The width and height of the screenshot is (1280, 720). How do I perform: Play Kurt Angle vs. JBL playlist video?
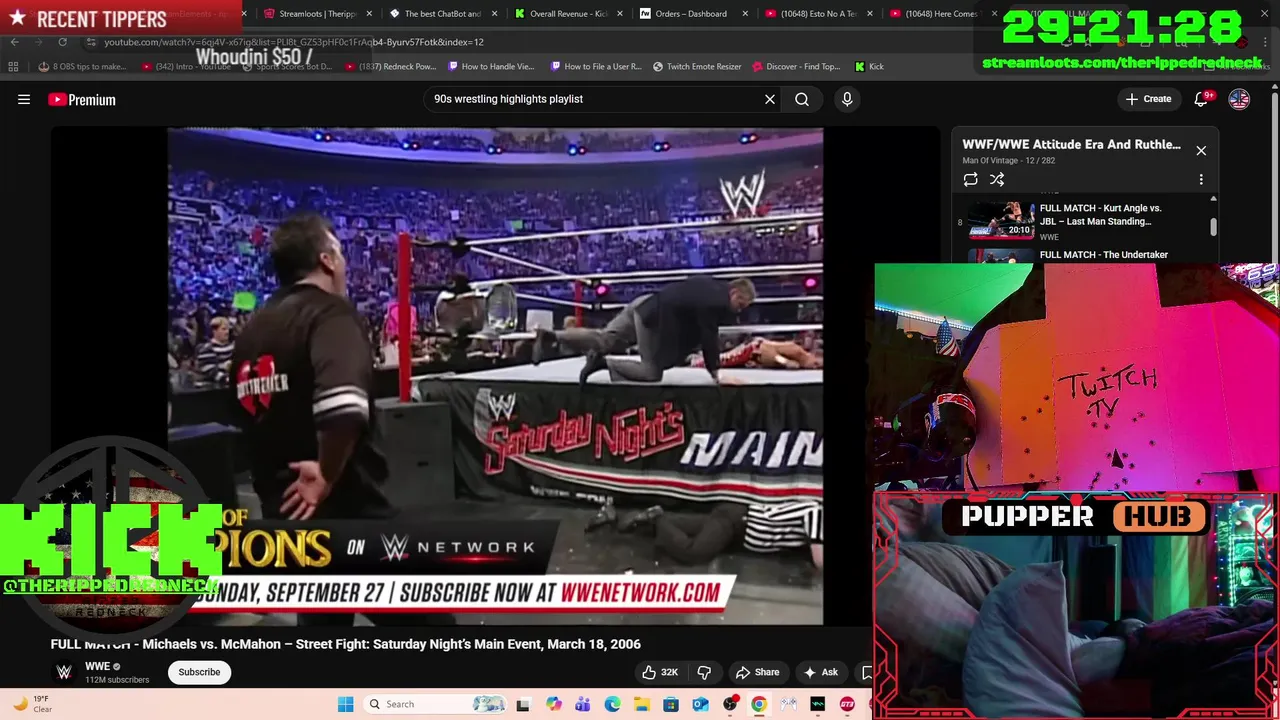(x=1085, y=221)
